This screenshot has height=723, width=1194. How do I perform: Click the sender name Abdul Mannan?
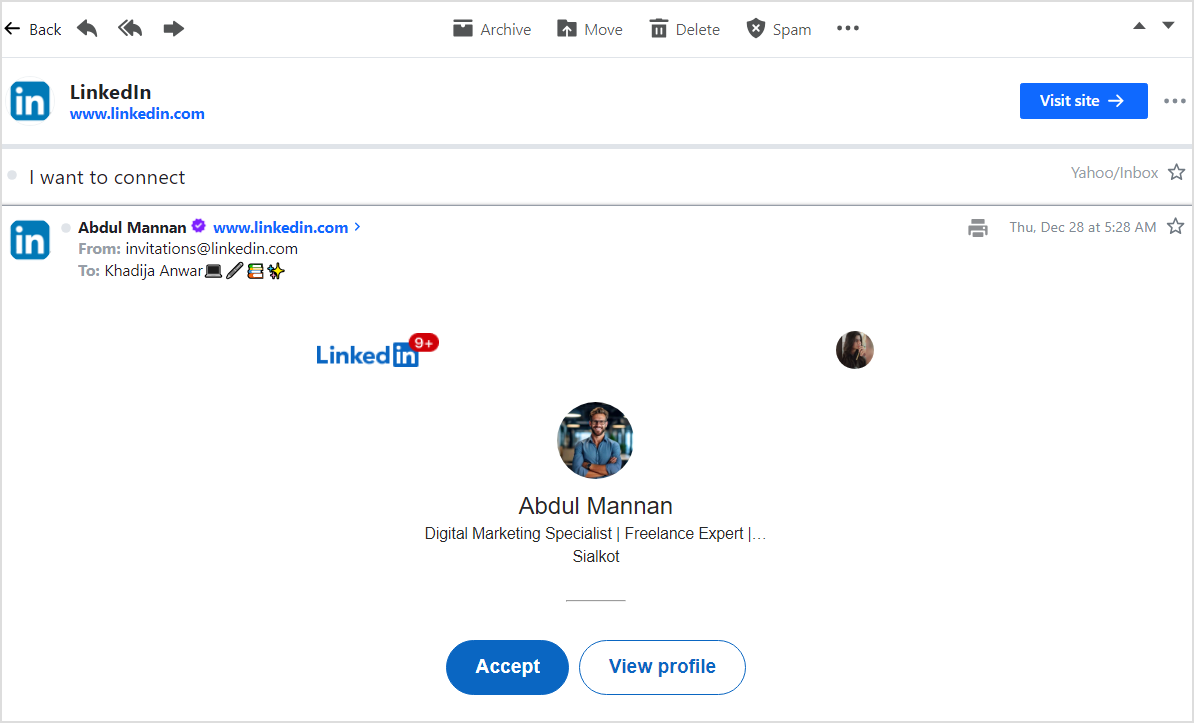coord(132,227)
